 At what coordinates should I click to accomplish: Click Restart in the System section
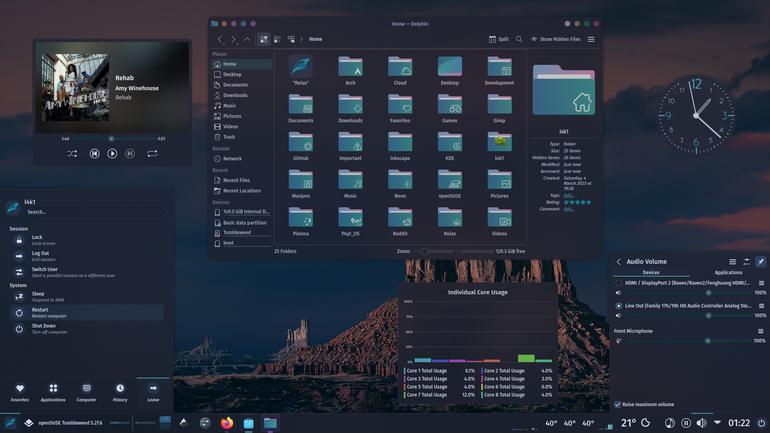[x=86, y=313]
